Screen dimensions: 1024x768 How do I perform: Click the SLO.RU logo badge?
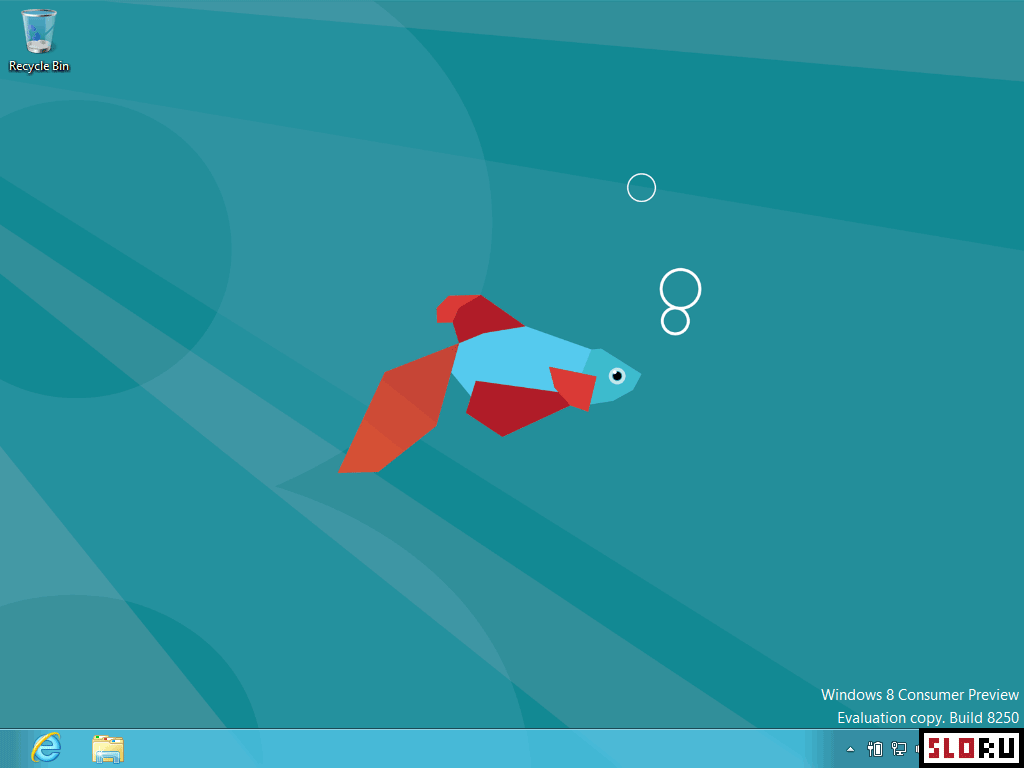tap(970, 748)
